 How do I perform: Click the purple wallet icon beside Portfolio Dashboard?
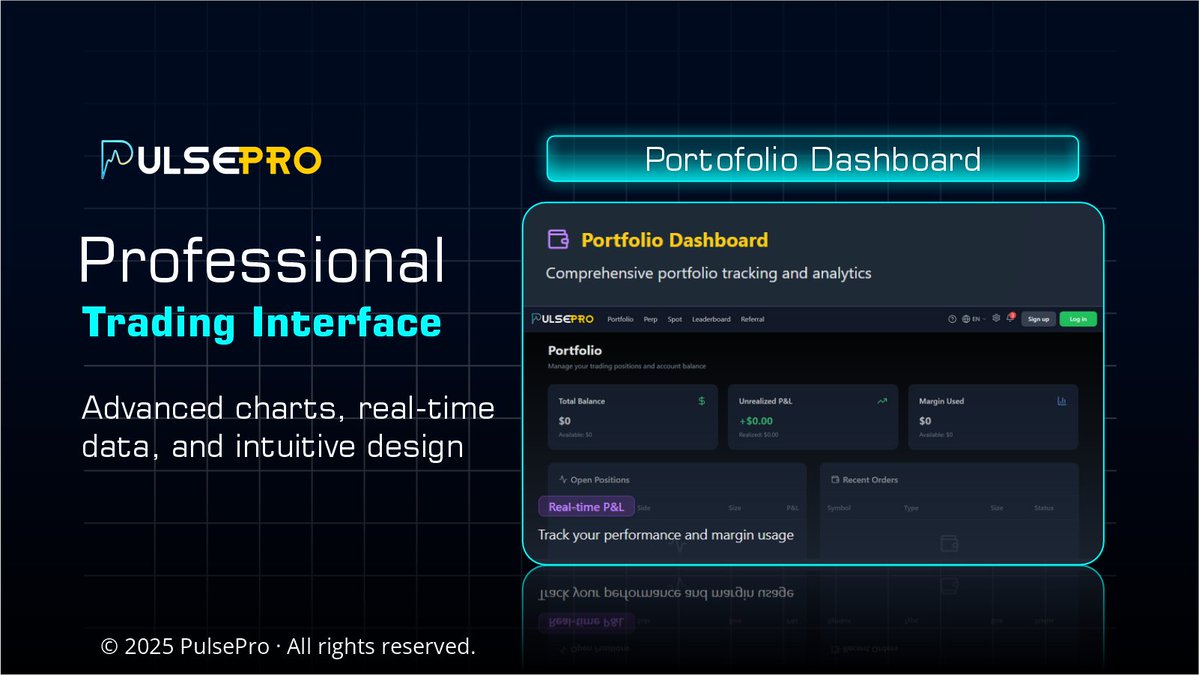558,239
